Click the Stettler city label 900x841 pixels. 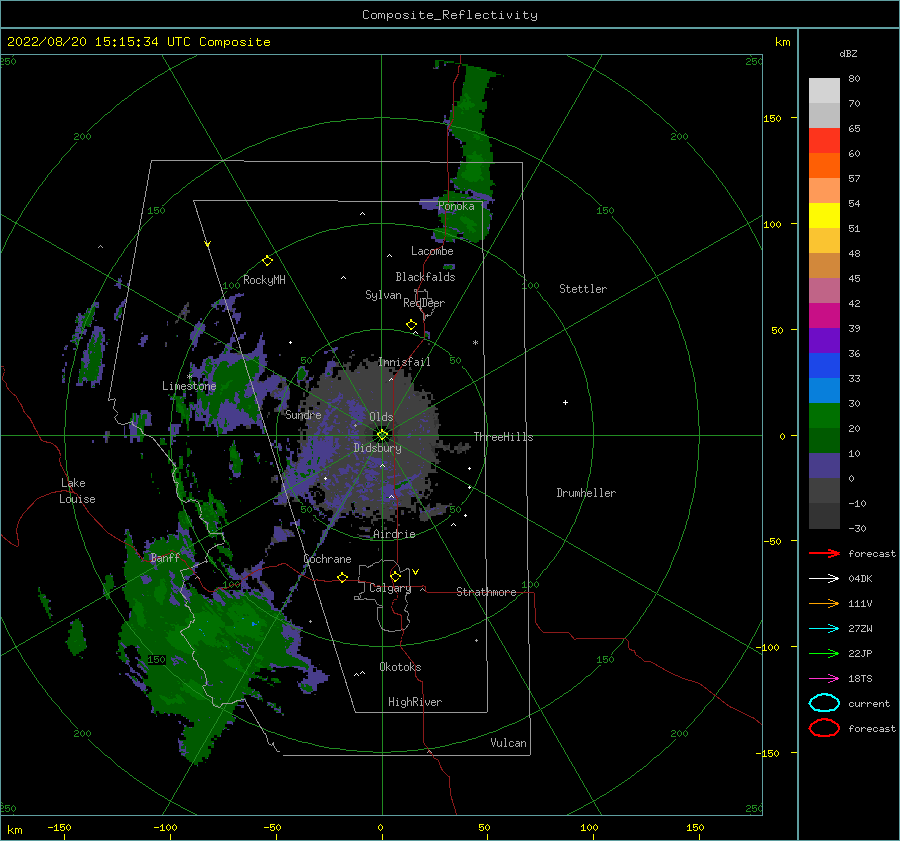(x=583, y=289)
